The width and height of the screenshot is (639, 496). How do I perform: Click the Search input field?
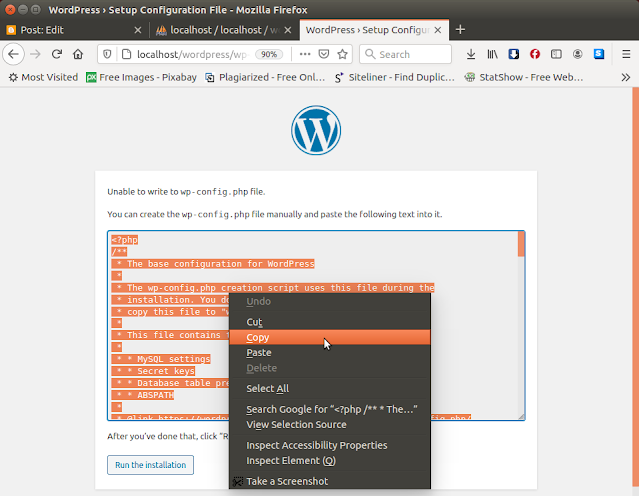pos(405,54)
